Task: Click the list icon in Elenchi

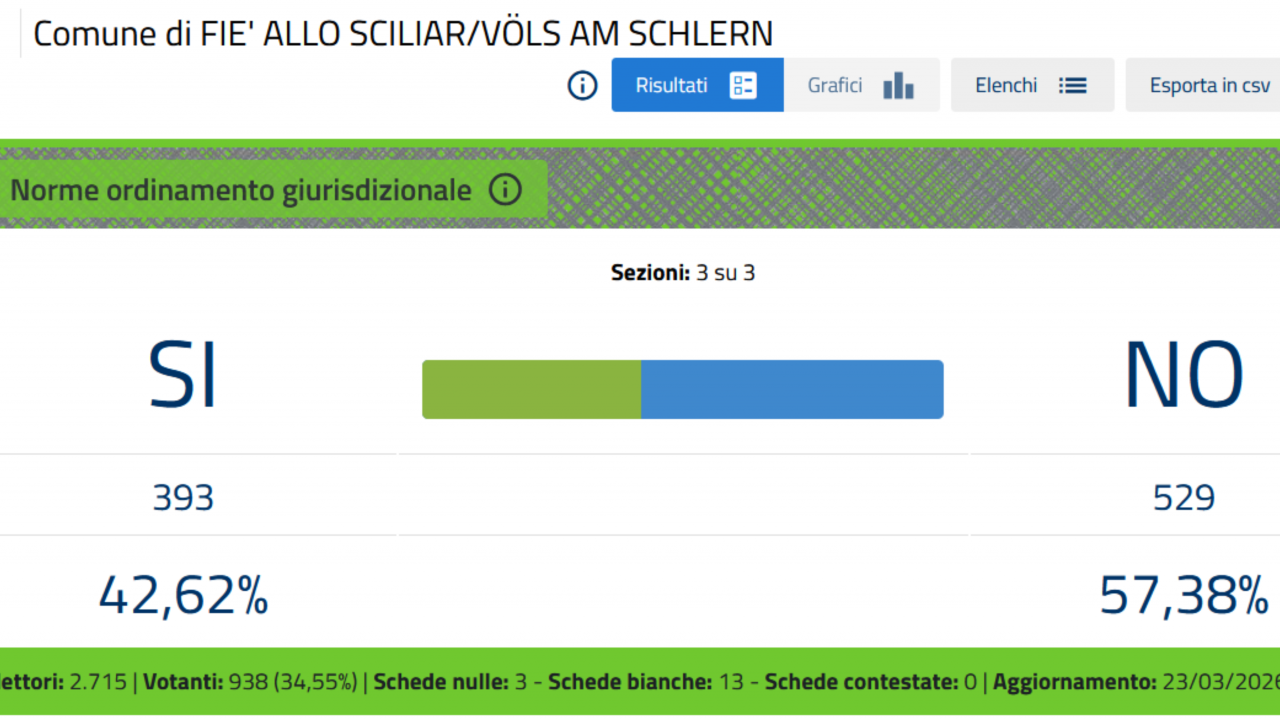Action: 1072,85
